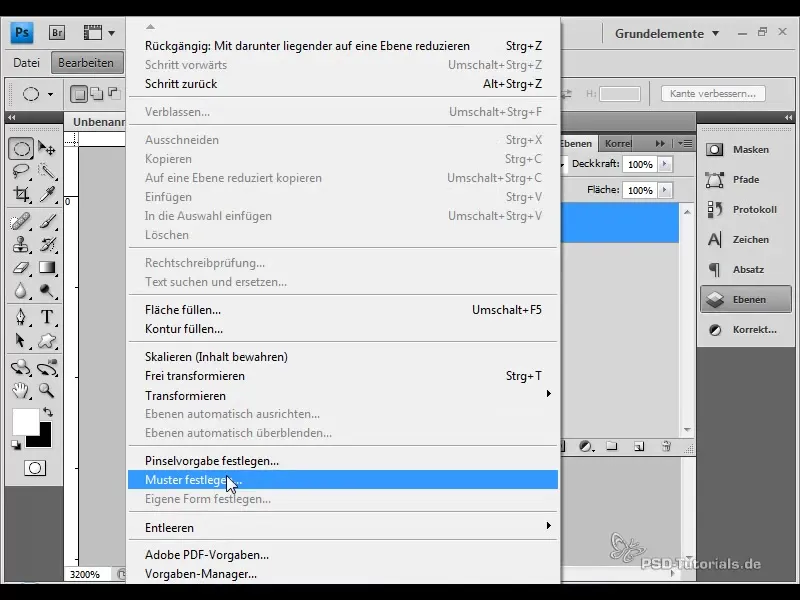Viewport: 800px width, 600px height.
Task: Select the Blur droplet tool
Action: tap(21, 291)
